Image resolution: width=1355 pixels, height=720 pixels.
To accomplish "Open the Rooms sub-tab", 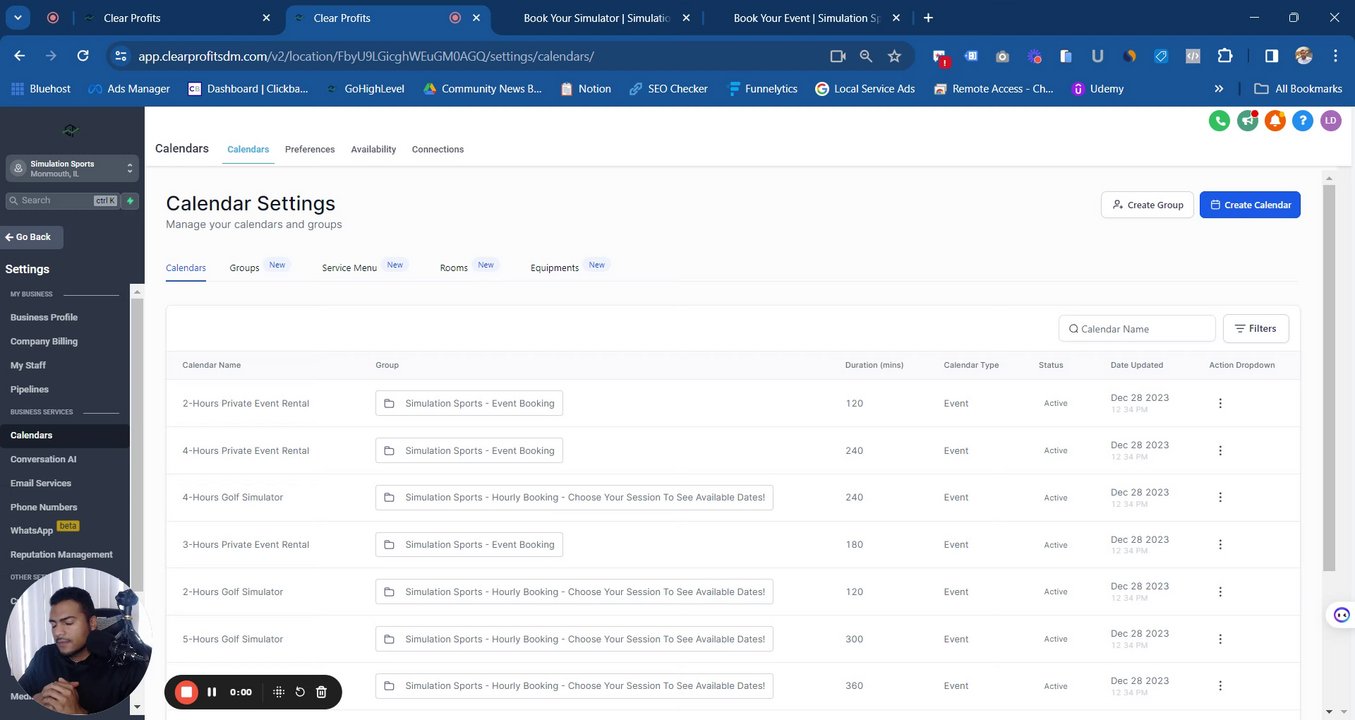I will click(454, 268).
